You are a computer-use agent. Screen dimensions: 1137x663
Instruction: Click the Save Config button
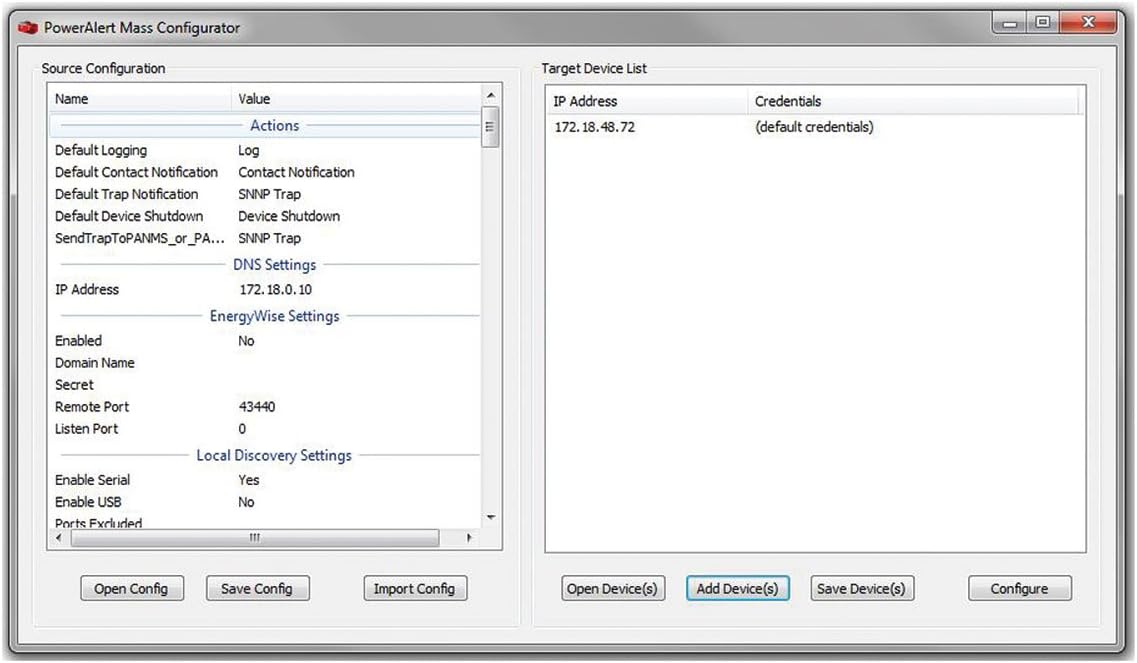(x=257, y=588)
